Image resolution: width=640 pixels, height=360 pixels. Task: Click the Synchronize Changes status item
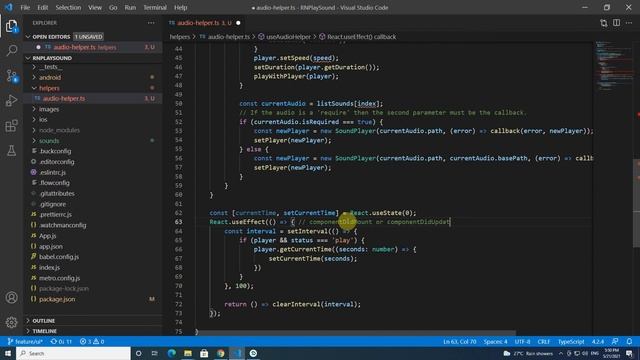(x=61, y=342)
